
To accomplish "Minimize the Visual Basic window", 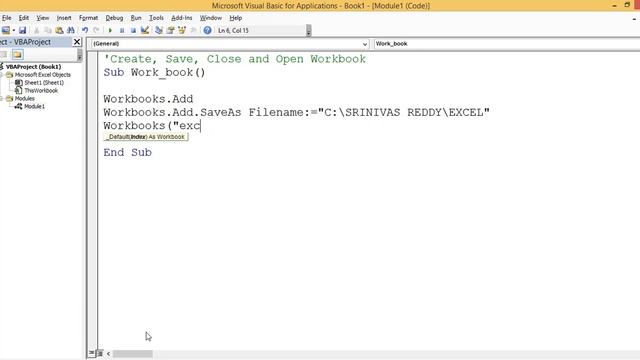I will (x=614, y=5).
